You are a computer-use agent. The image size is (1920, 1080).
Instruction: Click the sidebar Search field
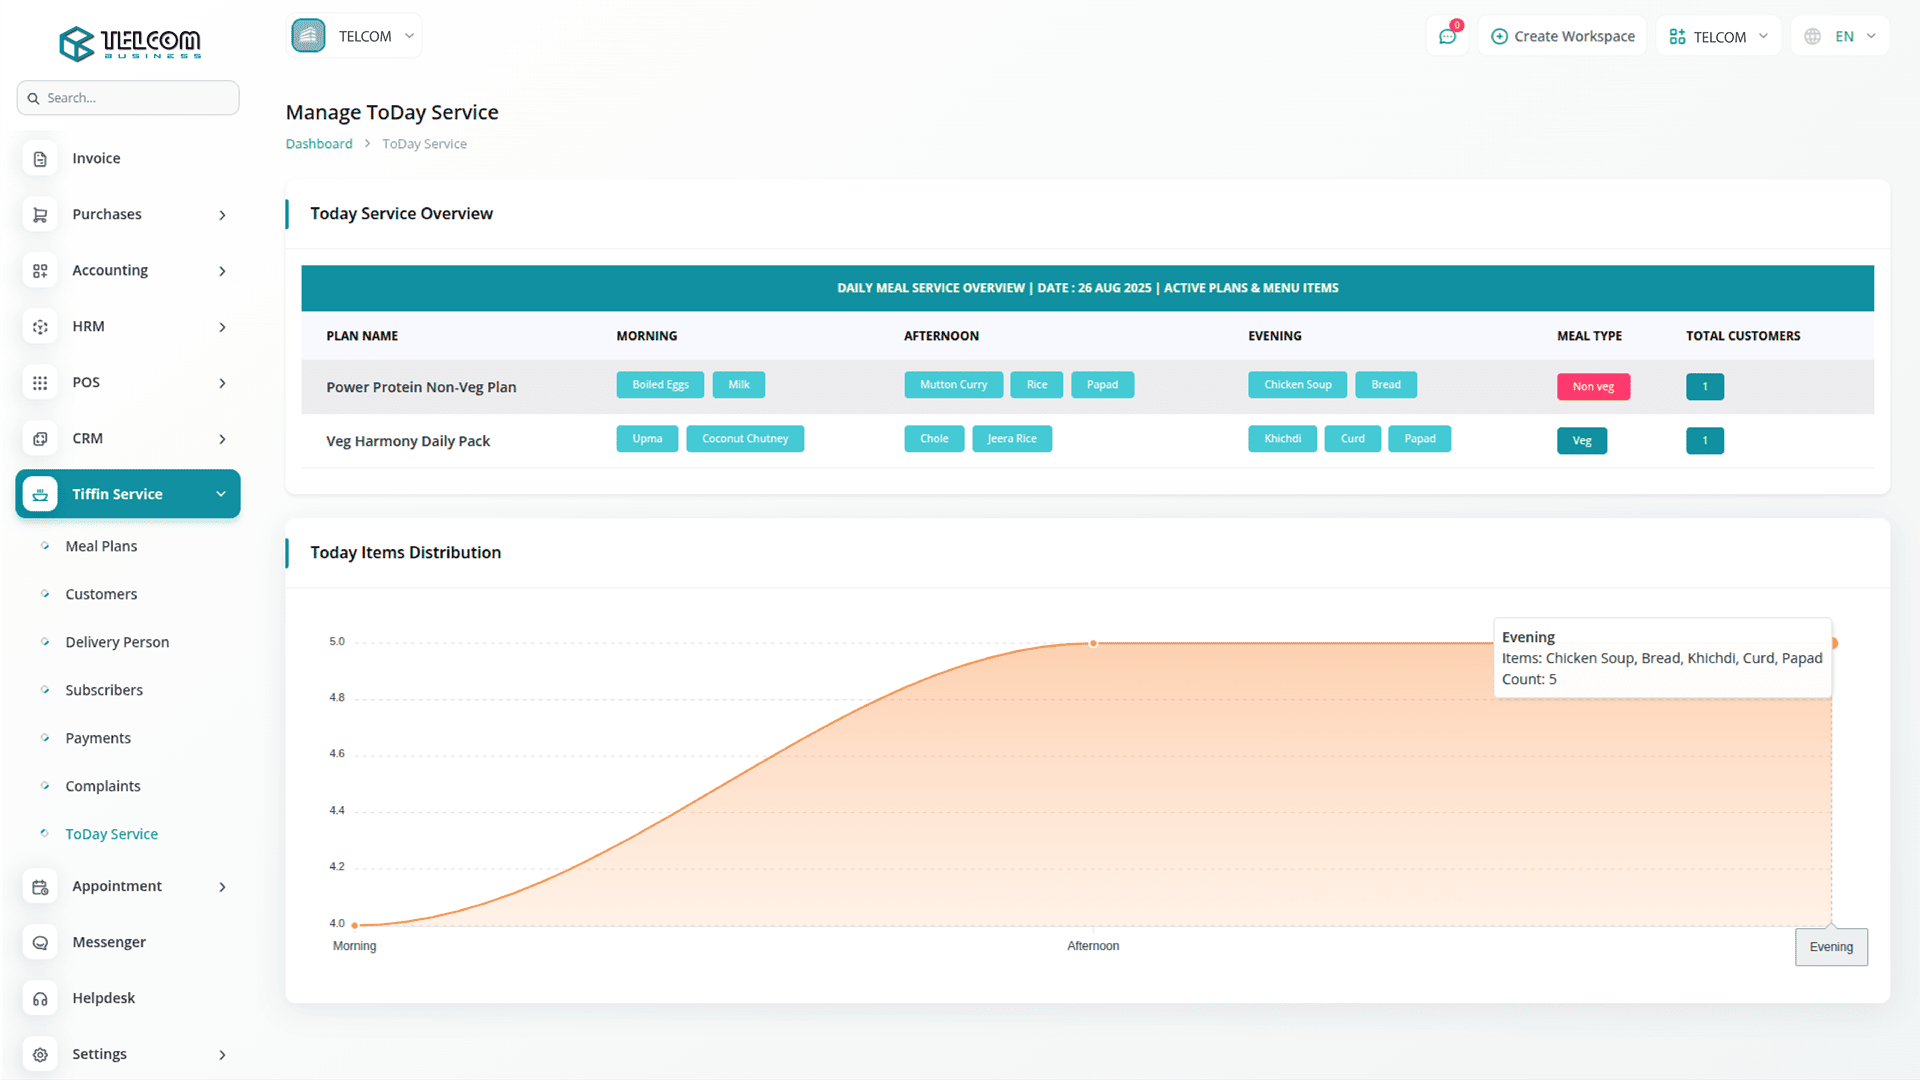click(128, 98)
